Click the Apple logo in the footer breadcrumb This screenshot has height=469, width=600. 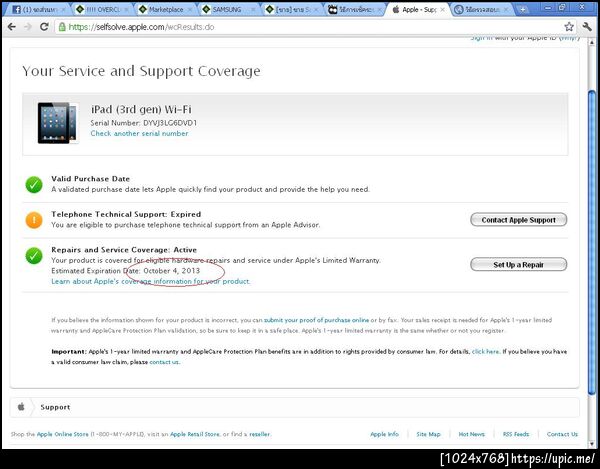21,407
